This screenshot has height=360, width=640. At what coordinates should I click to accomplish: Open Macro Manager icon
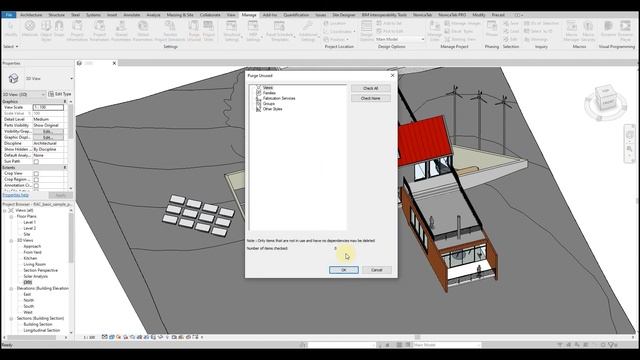pos(571,27)
